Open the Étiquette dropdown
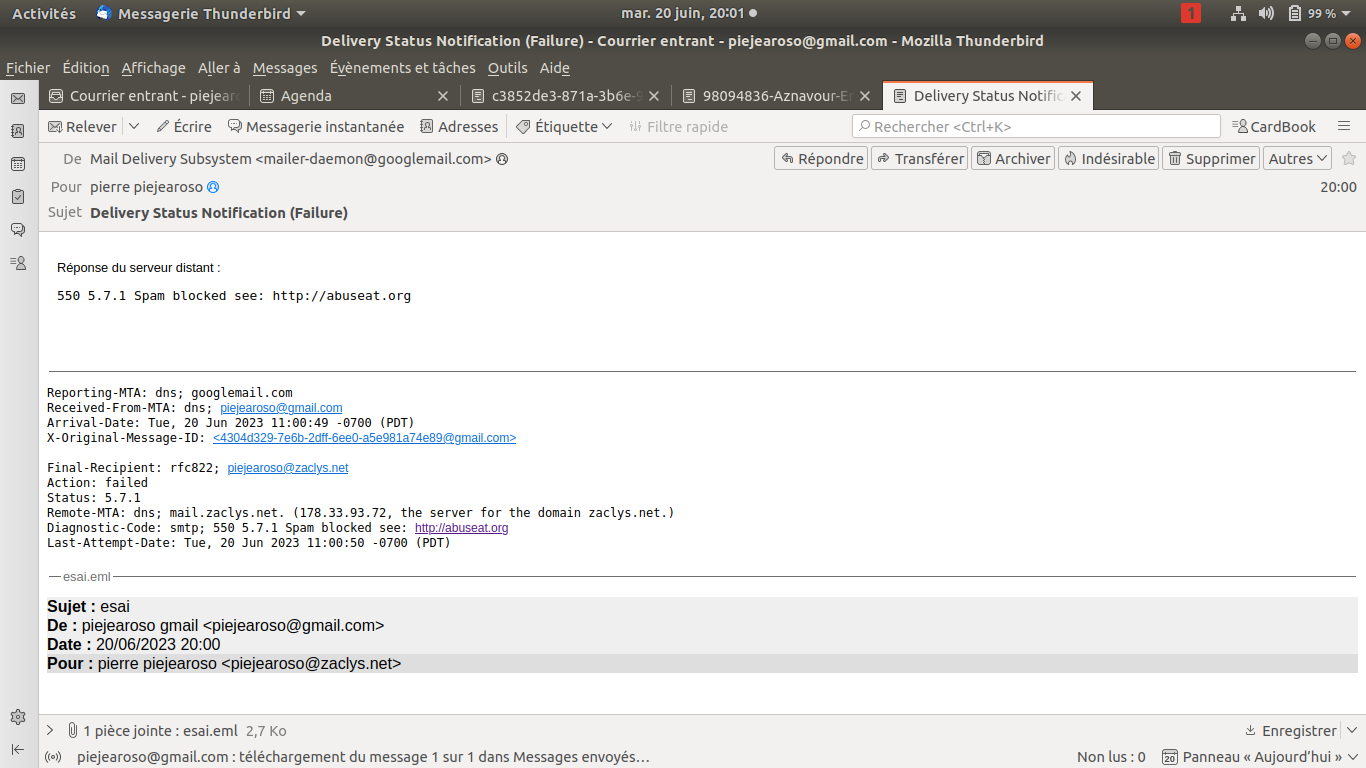This screenshot has height=768, width=1366. click(x=565, y=127)
